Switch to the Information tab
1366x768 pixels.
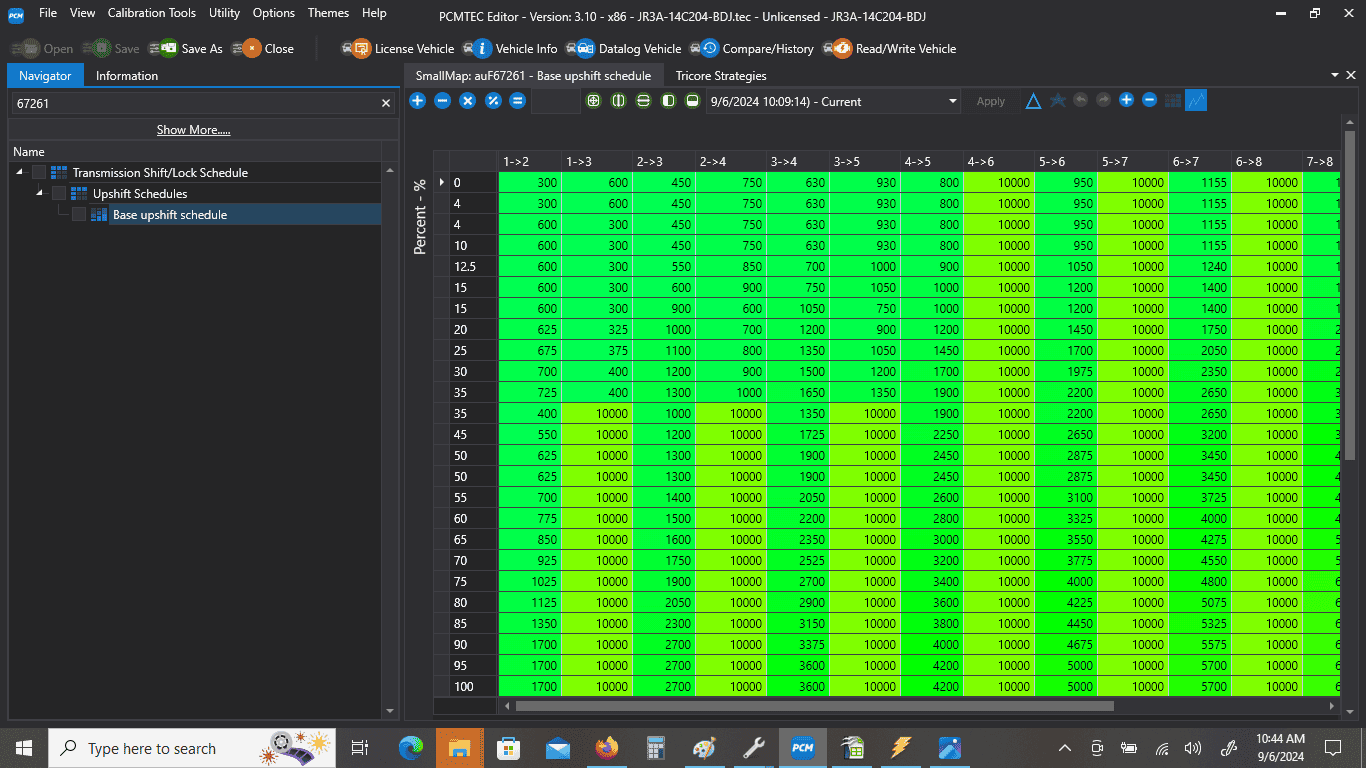pos(127,76)
